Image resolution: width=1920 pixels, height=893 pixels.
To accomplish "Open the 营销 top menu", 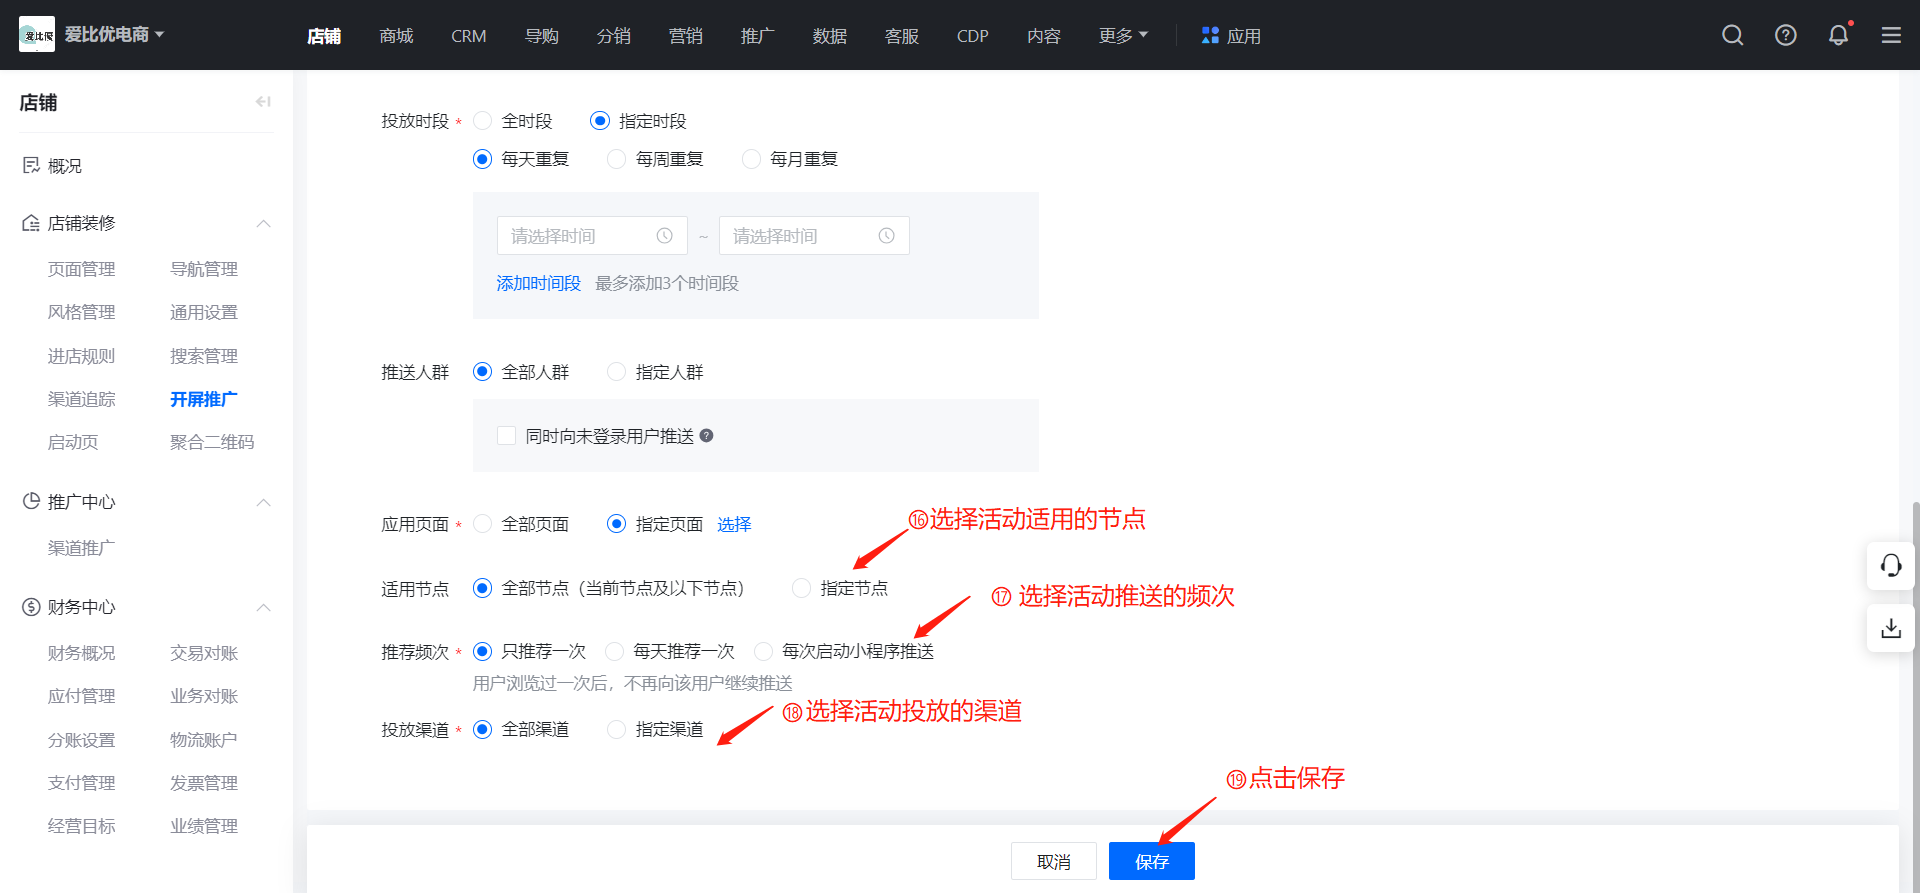I will pyautogui.click(x=685, y=36).
